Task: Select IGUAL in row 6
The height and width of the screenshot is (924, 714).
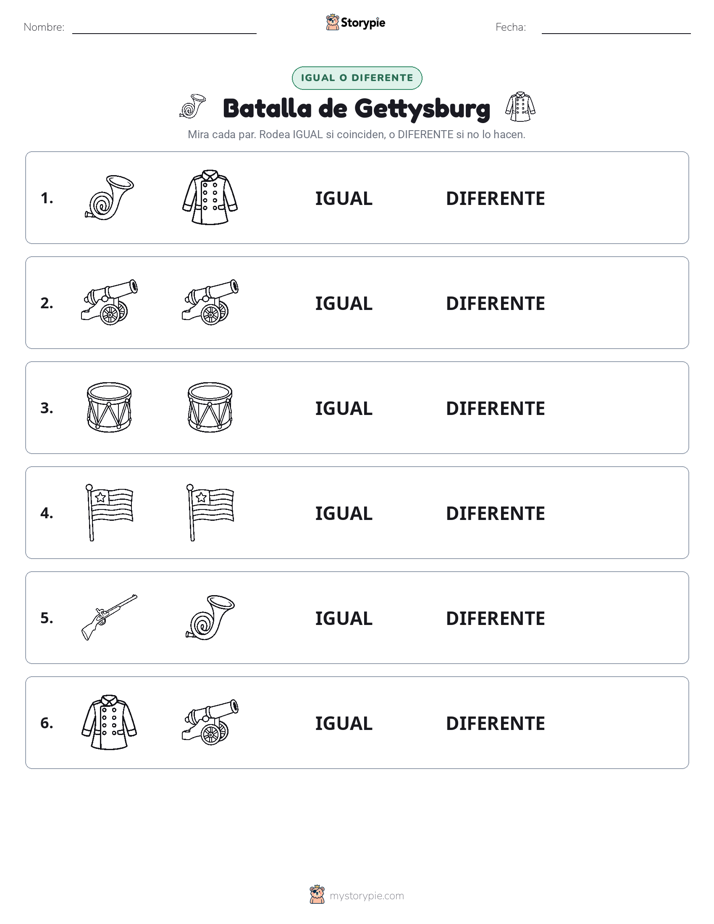Action: click(x=343, y=723)
